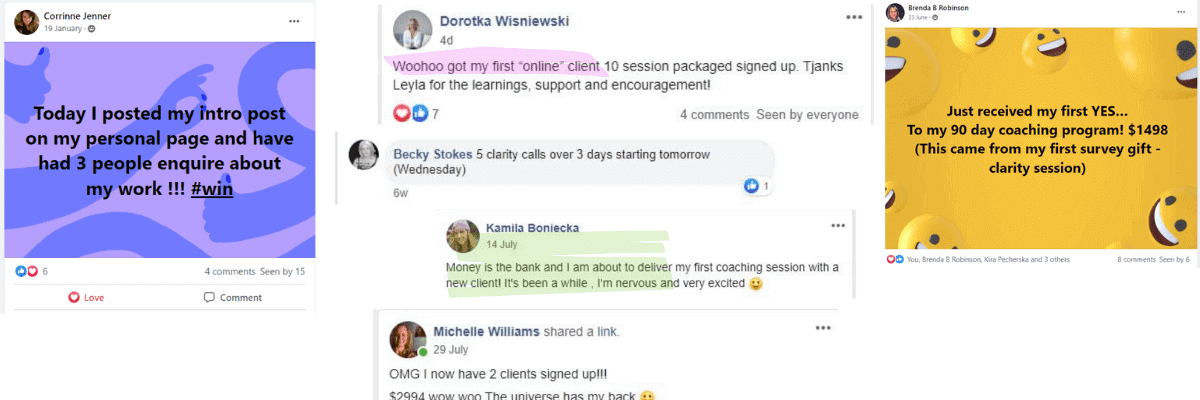The image size is (1200, 400).
Task: Click the #win hashtag link
Action: pos(215,187)
